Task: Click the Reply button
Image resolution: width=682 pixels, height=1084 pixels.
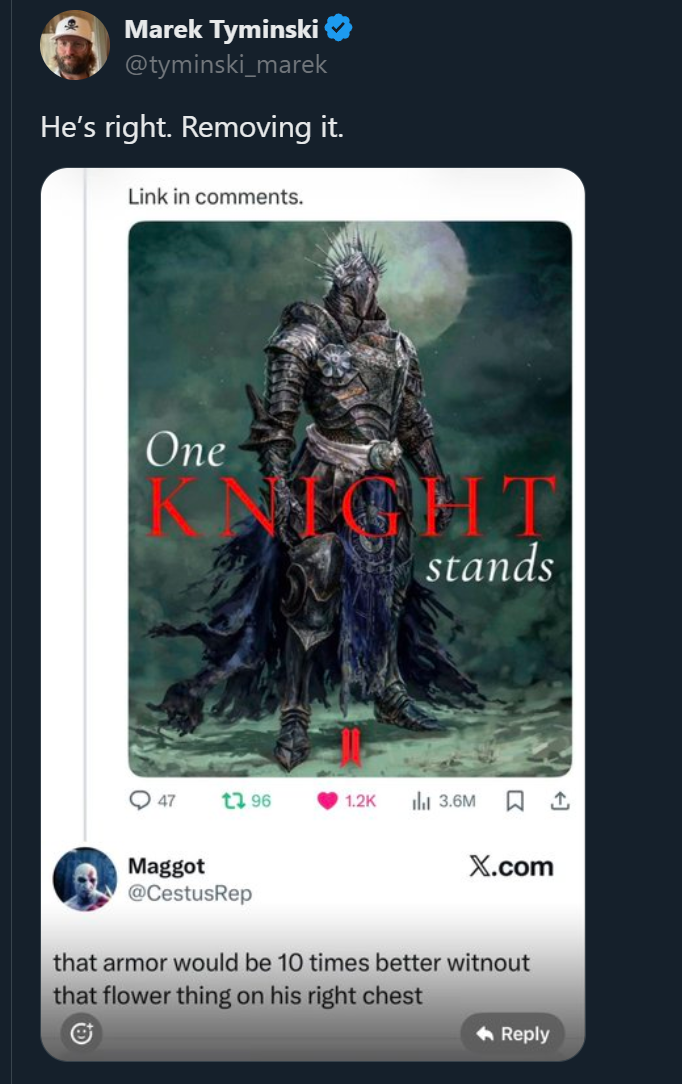Action: (x=513, y=1034)
